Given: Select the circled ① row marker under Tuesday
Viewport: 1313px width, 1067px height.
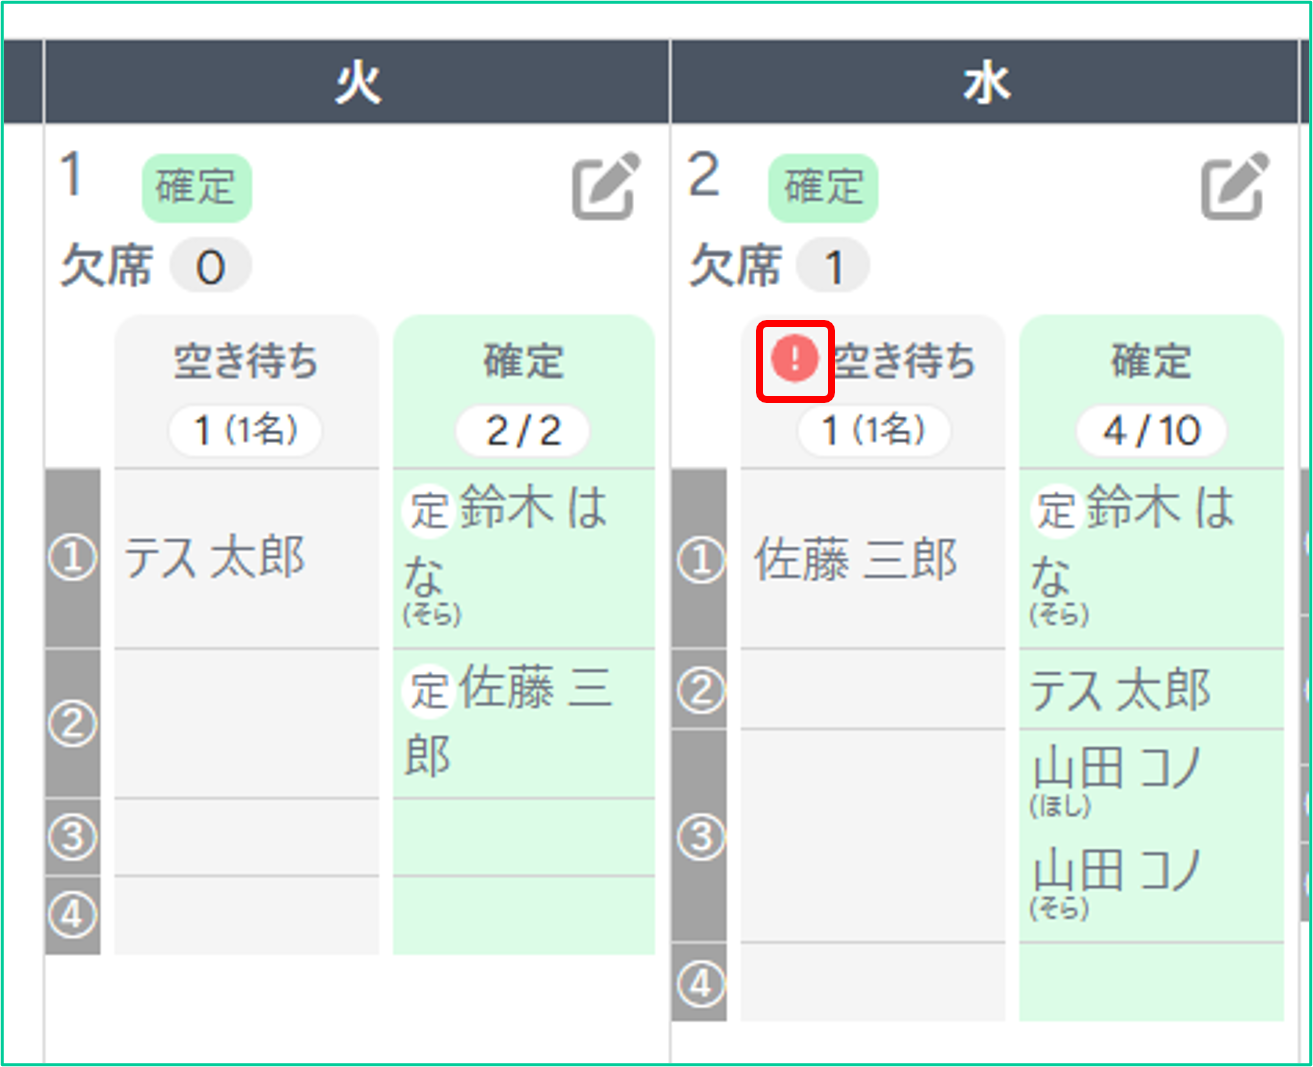Looking at the screenshot, I should (x=73, y=558).
